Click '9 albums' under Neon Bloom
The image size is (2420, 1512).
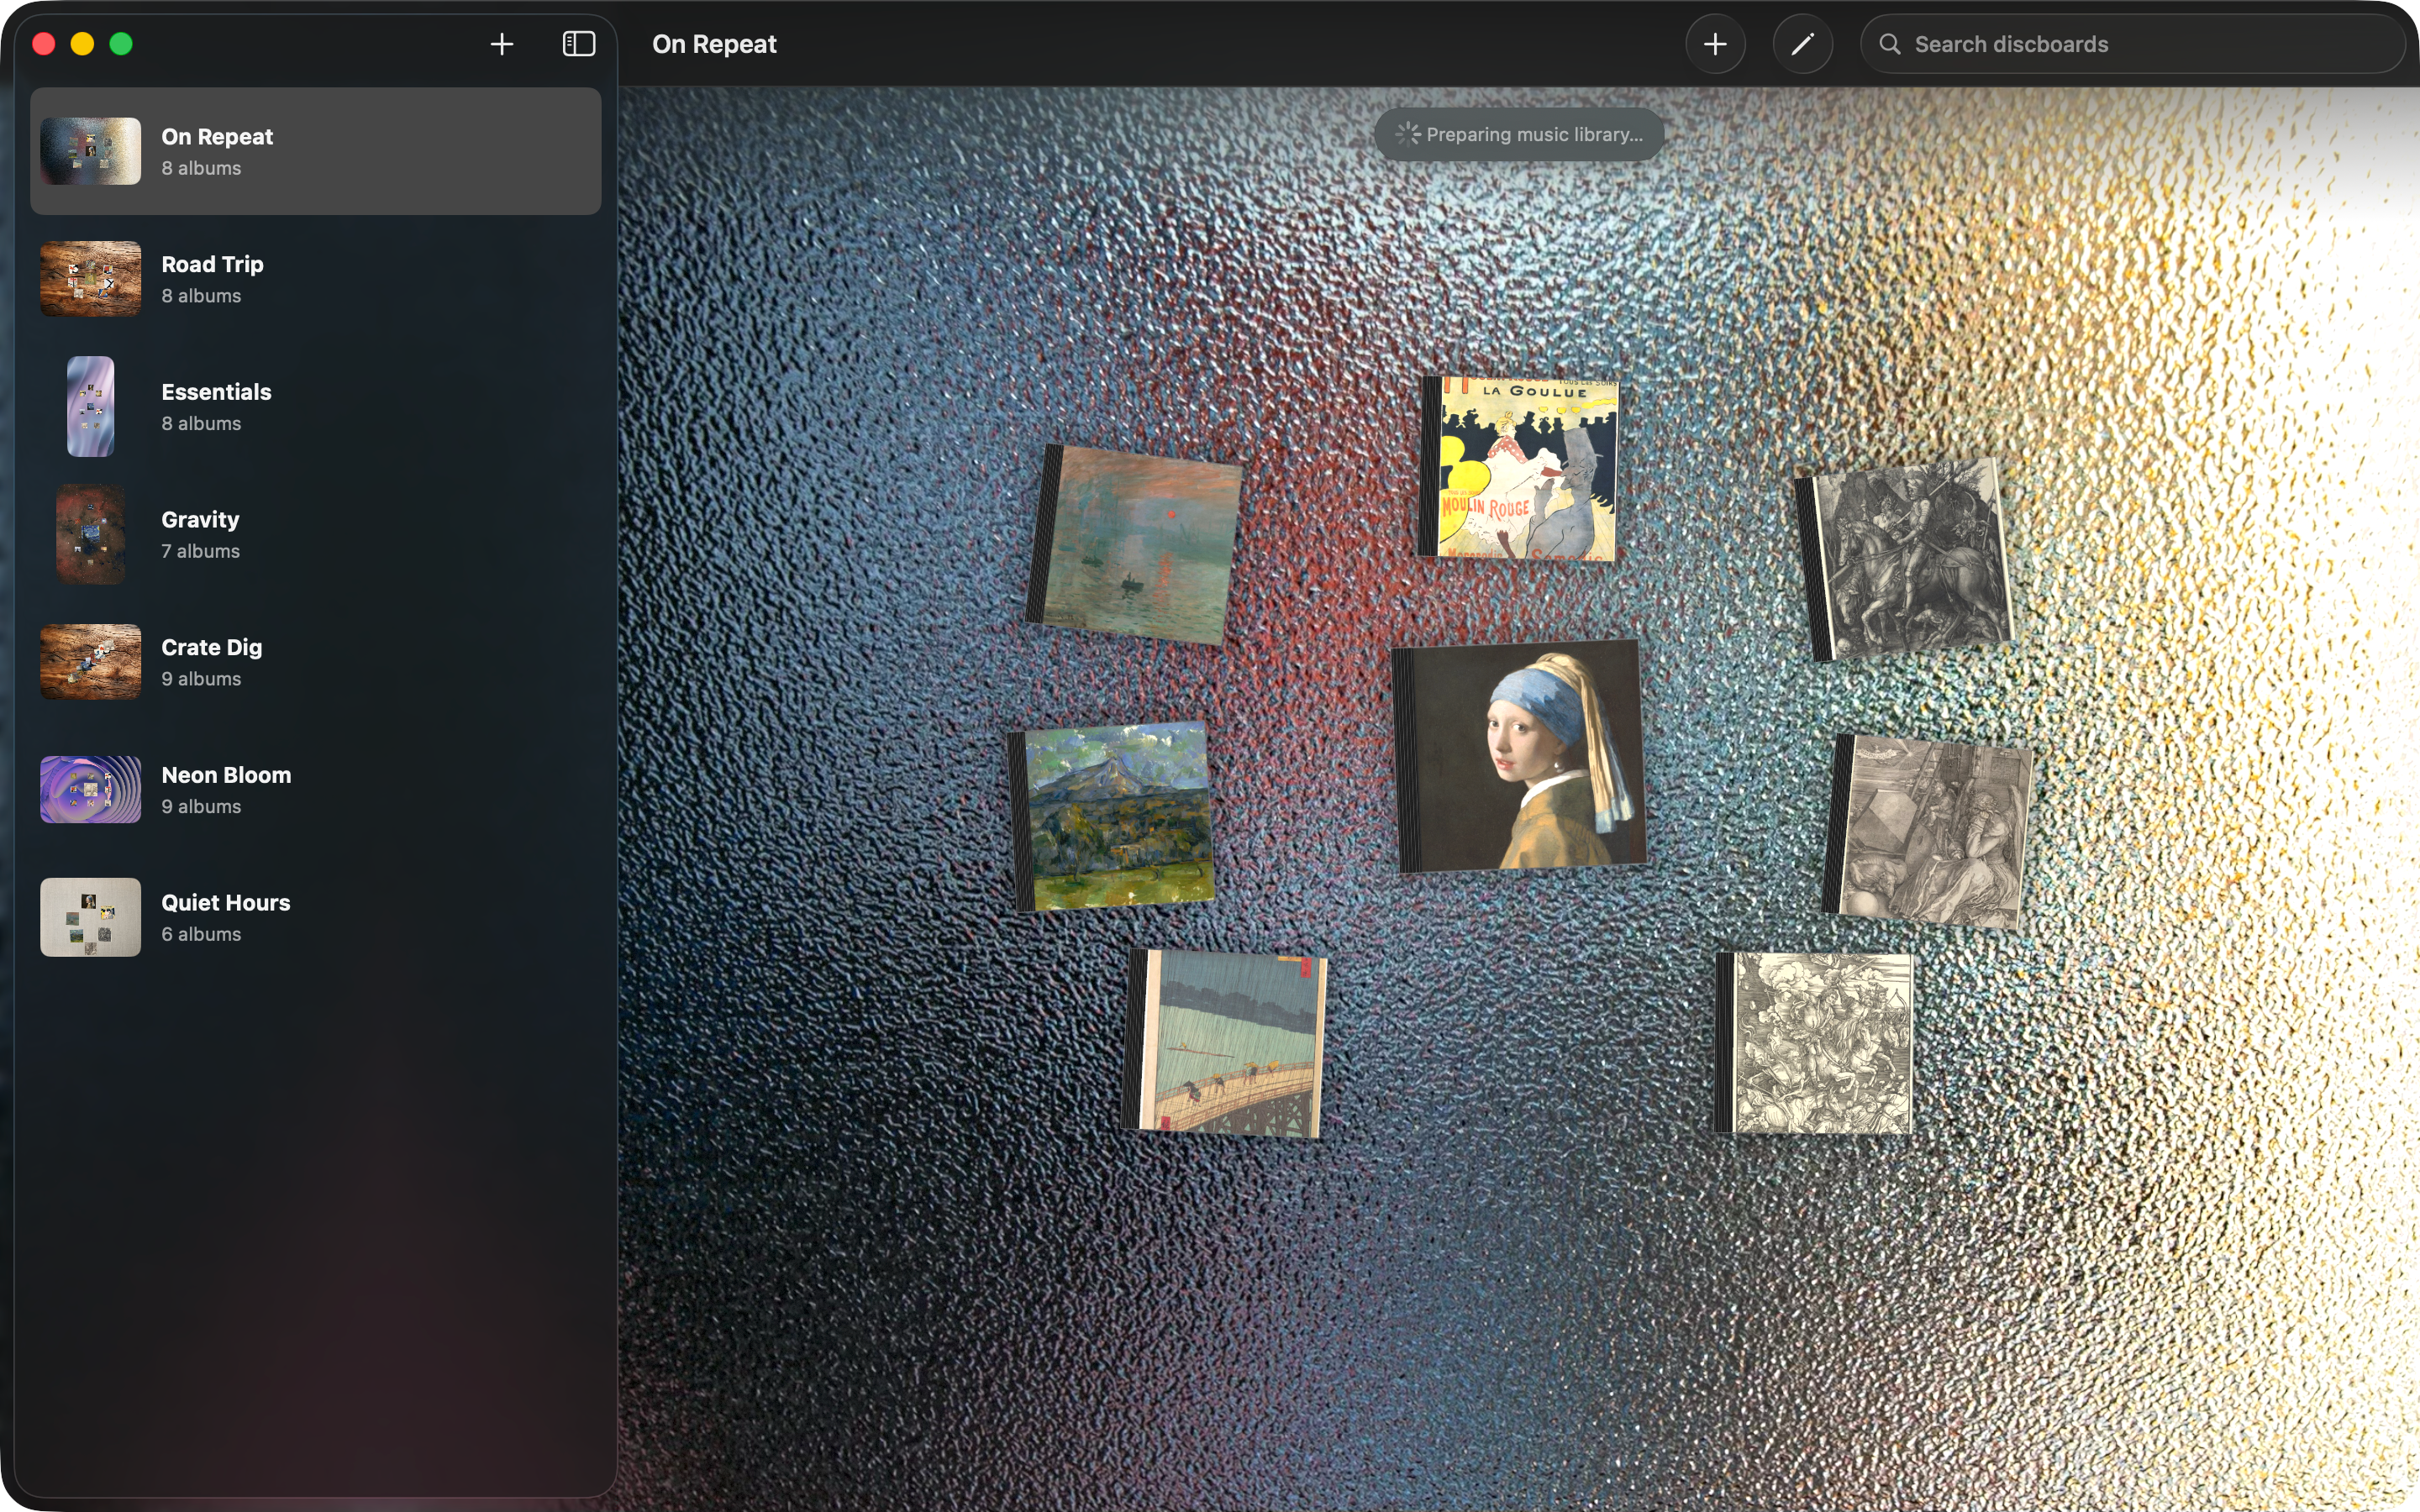[201, 806]
